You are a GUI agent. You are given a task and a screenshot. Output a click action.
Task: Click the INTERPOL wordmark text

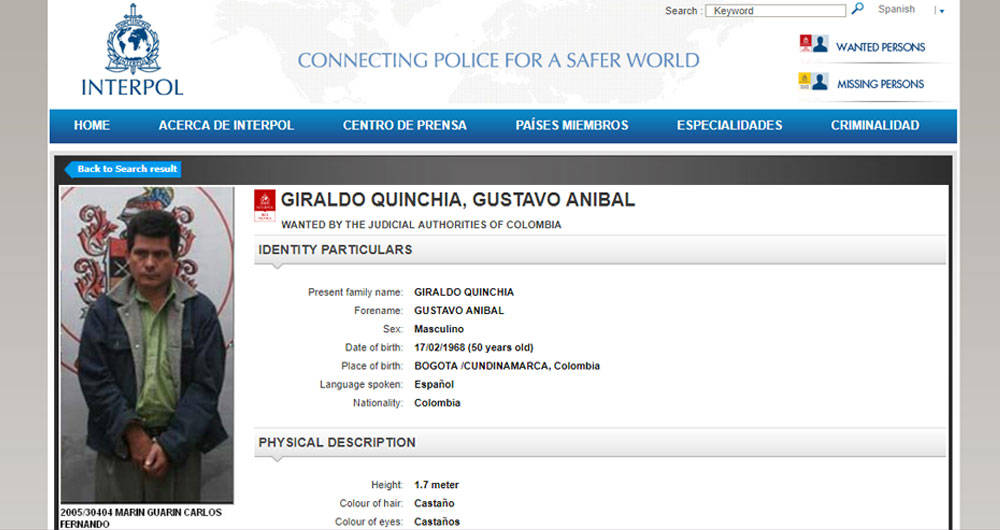click(132, 87)
